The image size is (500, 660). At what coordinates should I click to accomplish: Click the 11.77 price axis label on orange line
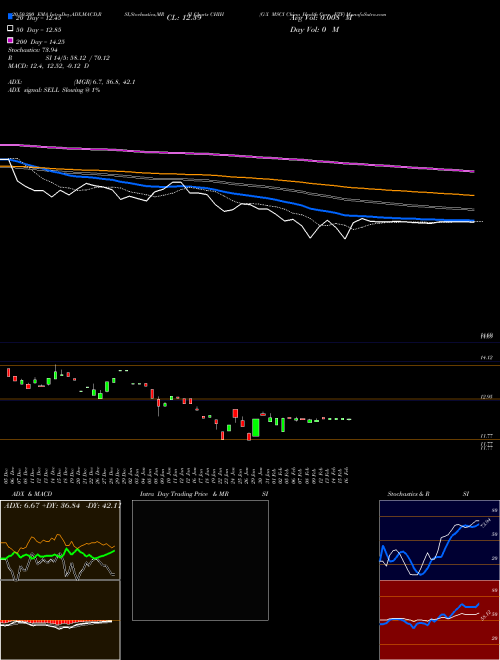coord(486,436)
